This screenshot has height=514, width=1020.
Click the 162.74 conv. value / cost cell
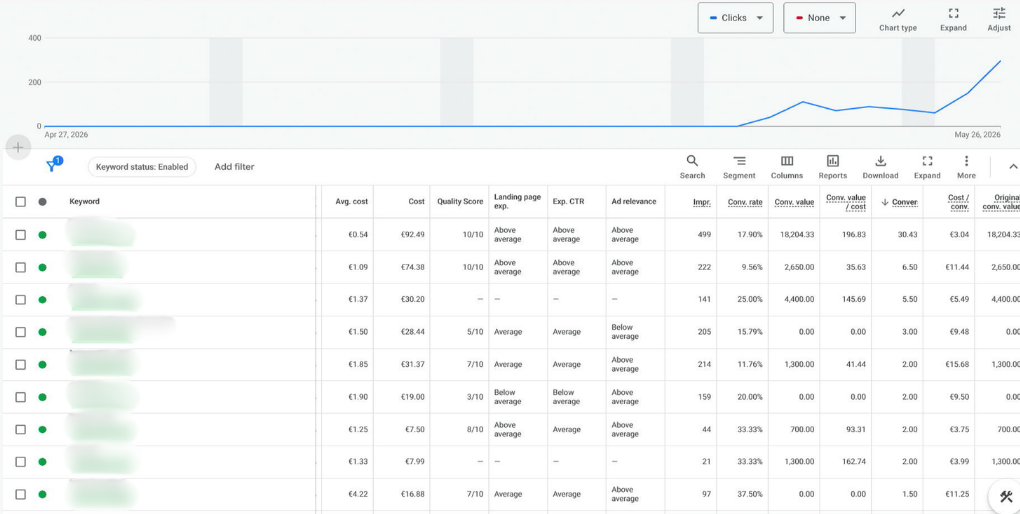(853, 462)
